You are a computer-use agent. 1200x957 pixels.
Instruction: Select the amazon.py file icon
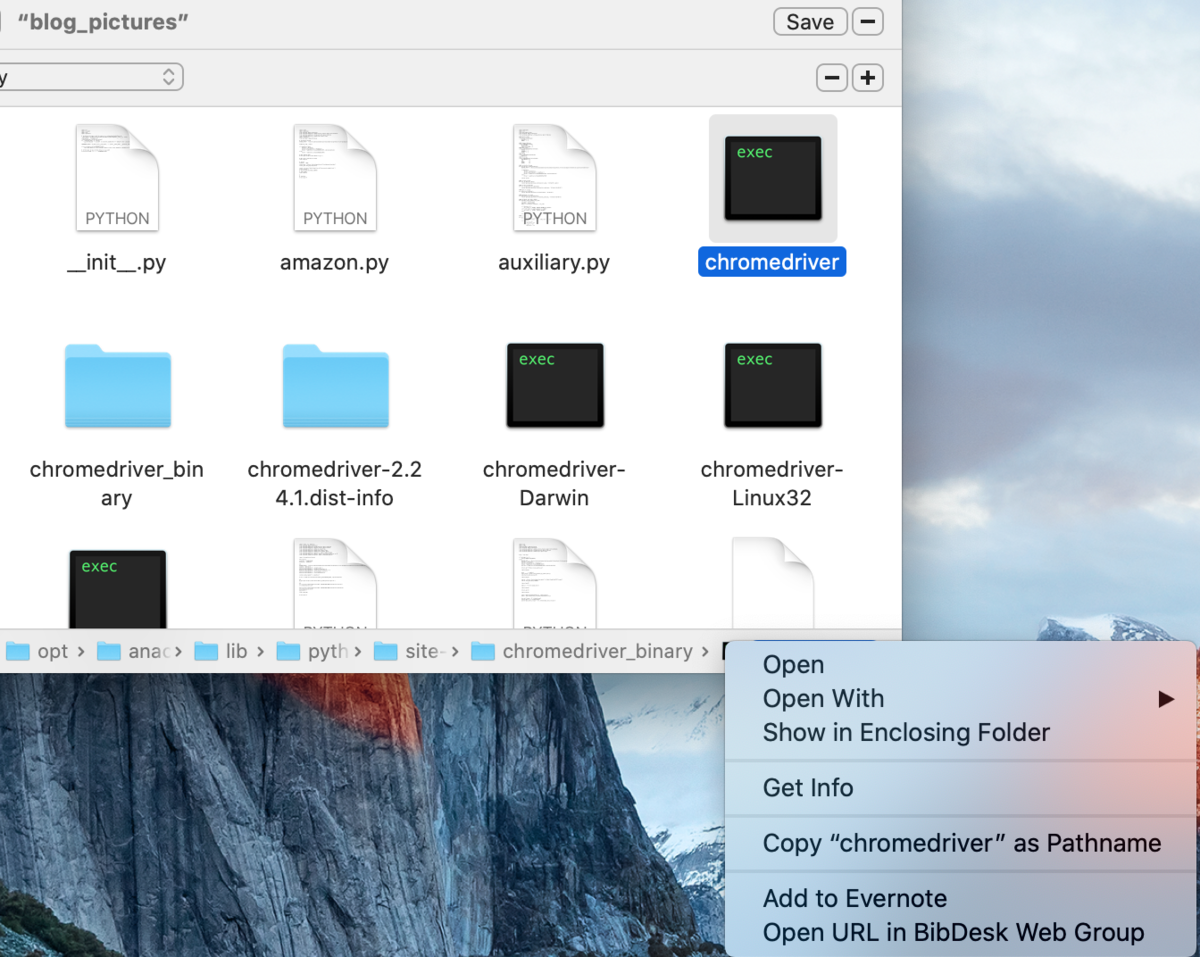(335, 178)
